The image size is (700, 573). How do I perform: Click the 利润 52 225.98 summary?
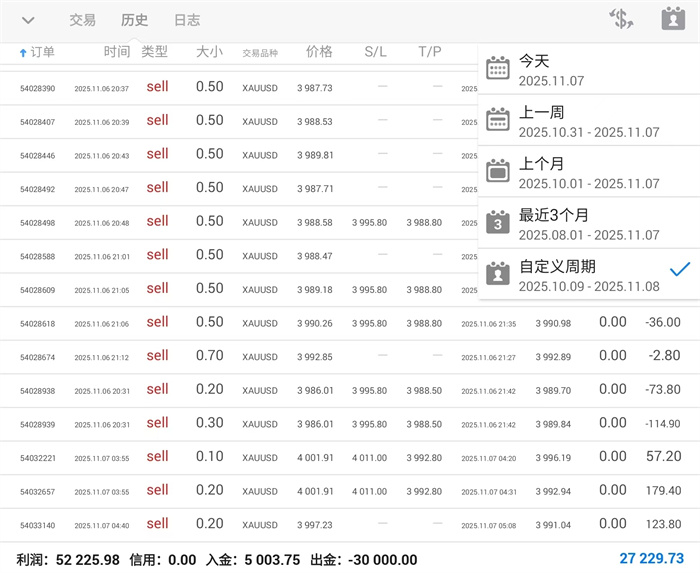(x=68, y=560)
